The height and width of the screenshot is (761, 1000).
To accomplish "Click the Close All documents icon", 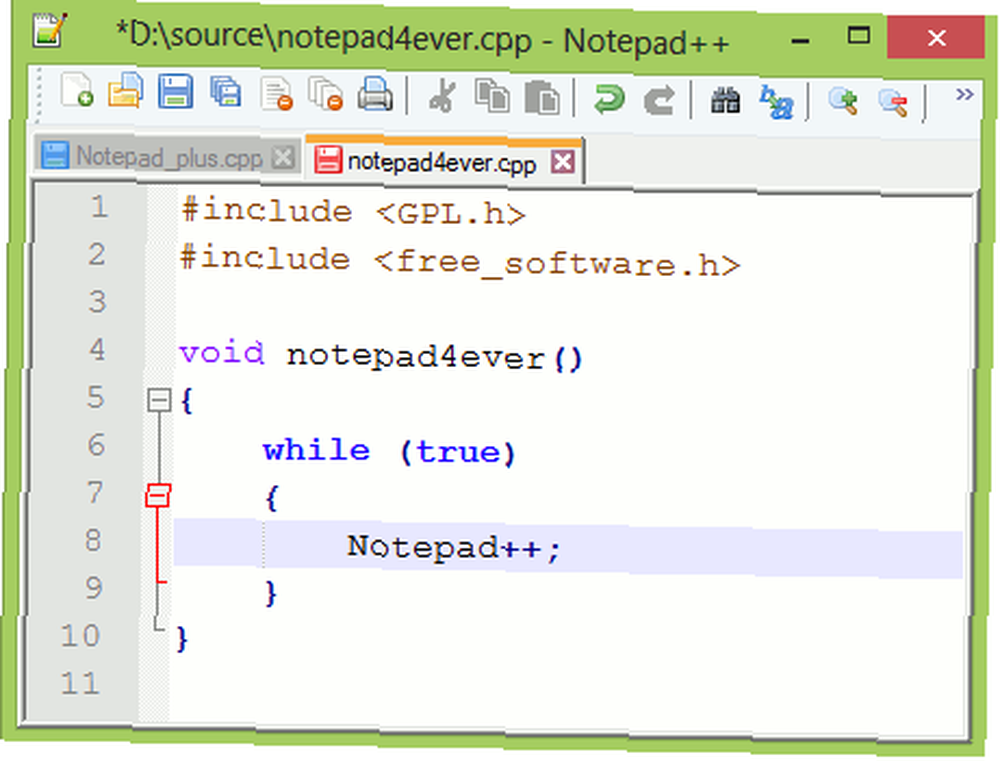I will 326,95.
